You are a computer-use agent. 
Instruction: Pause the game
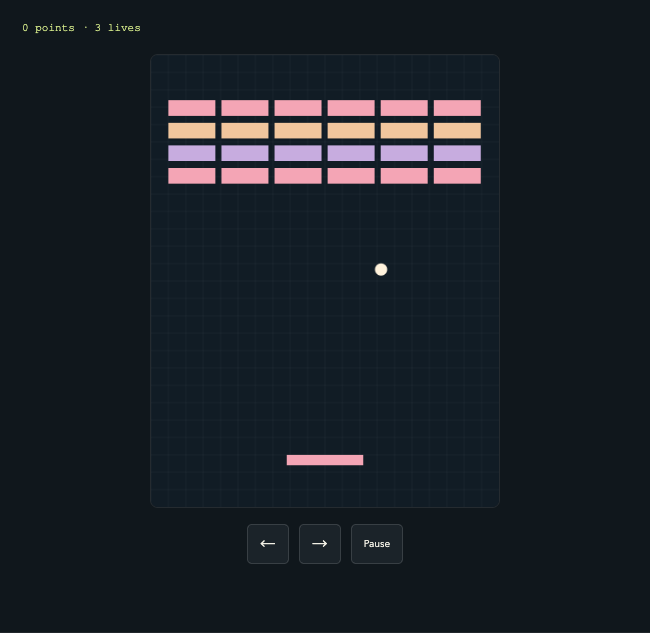pyautogui.click(x=376, y=543)
